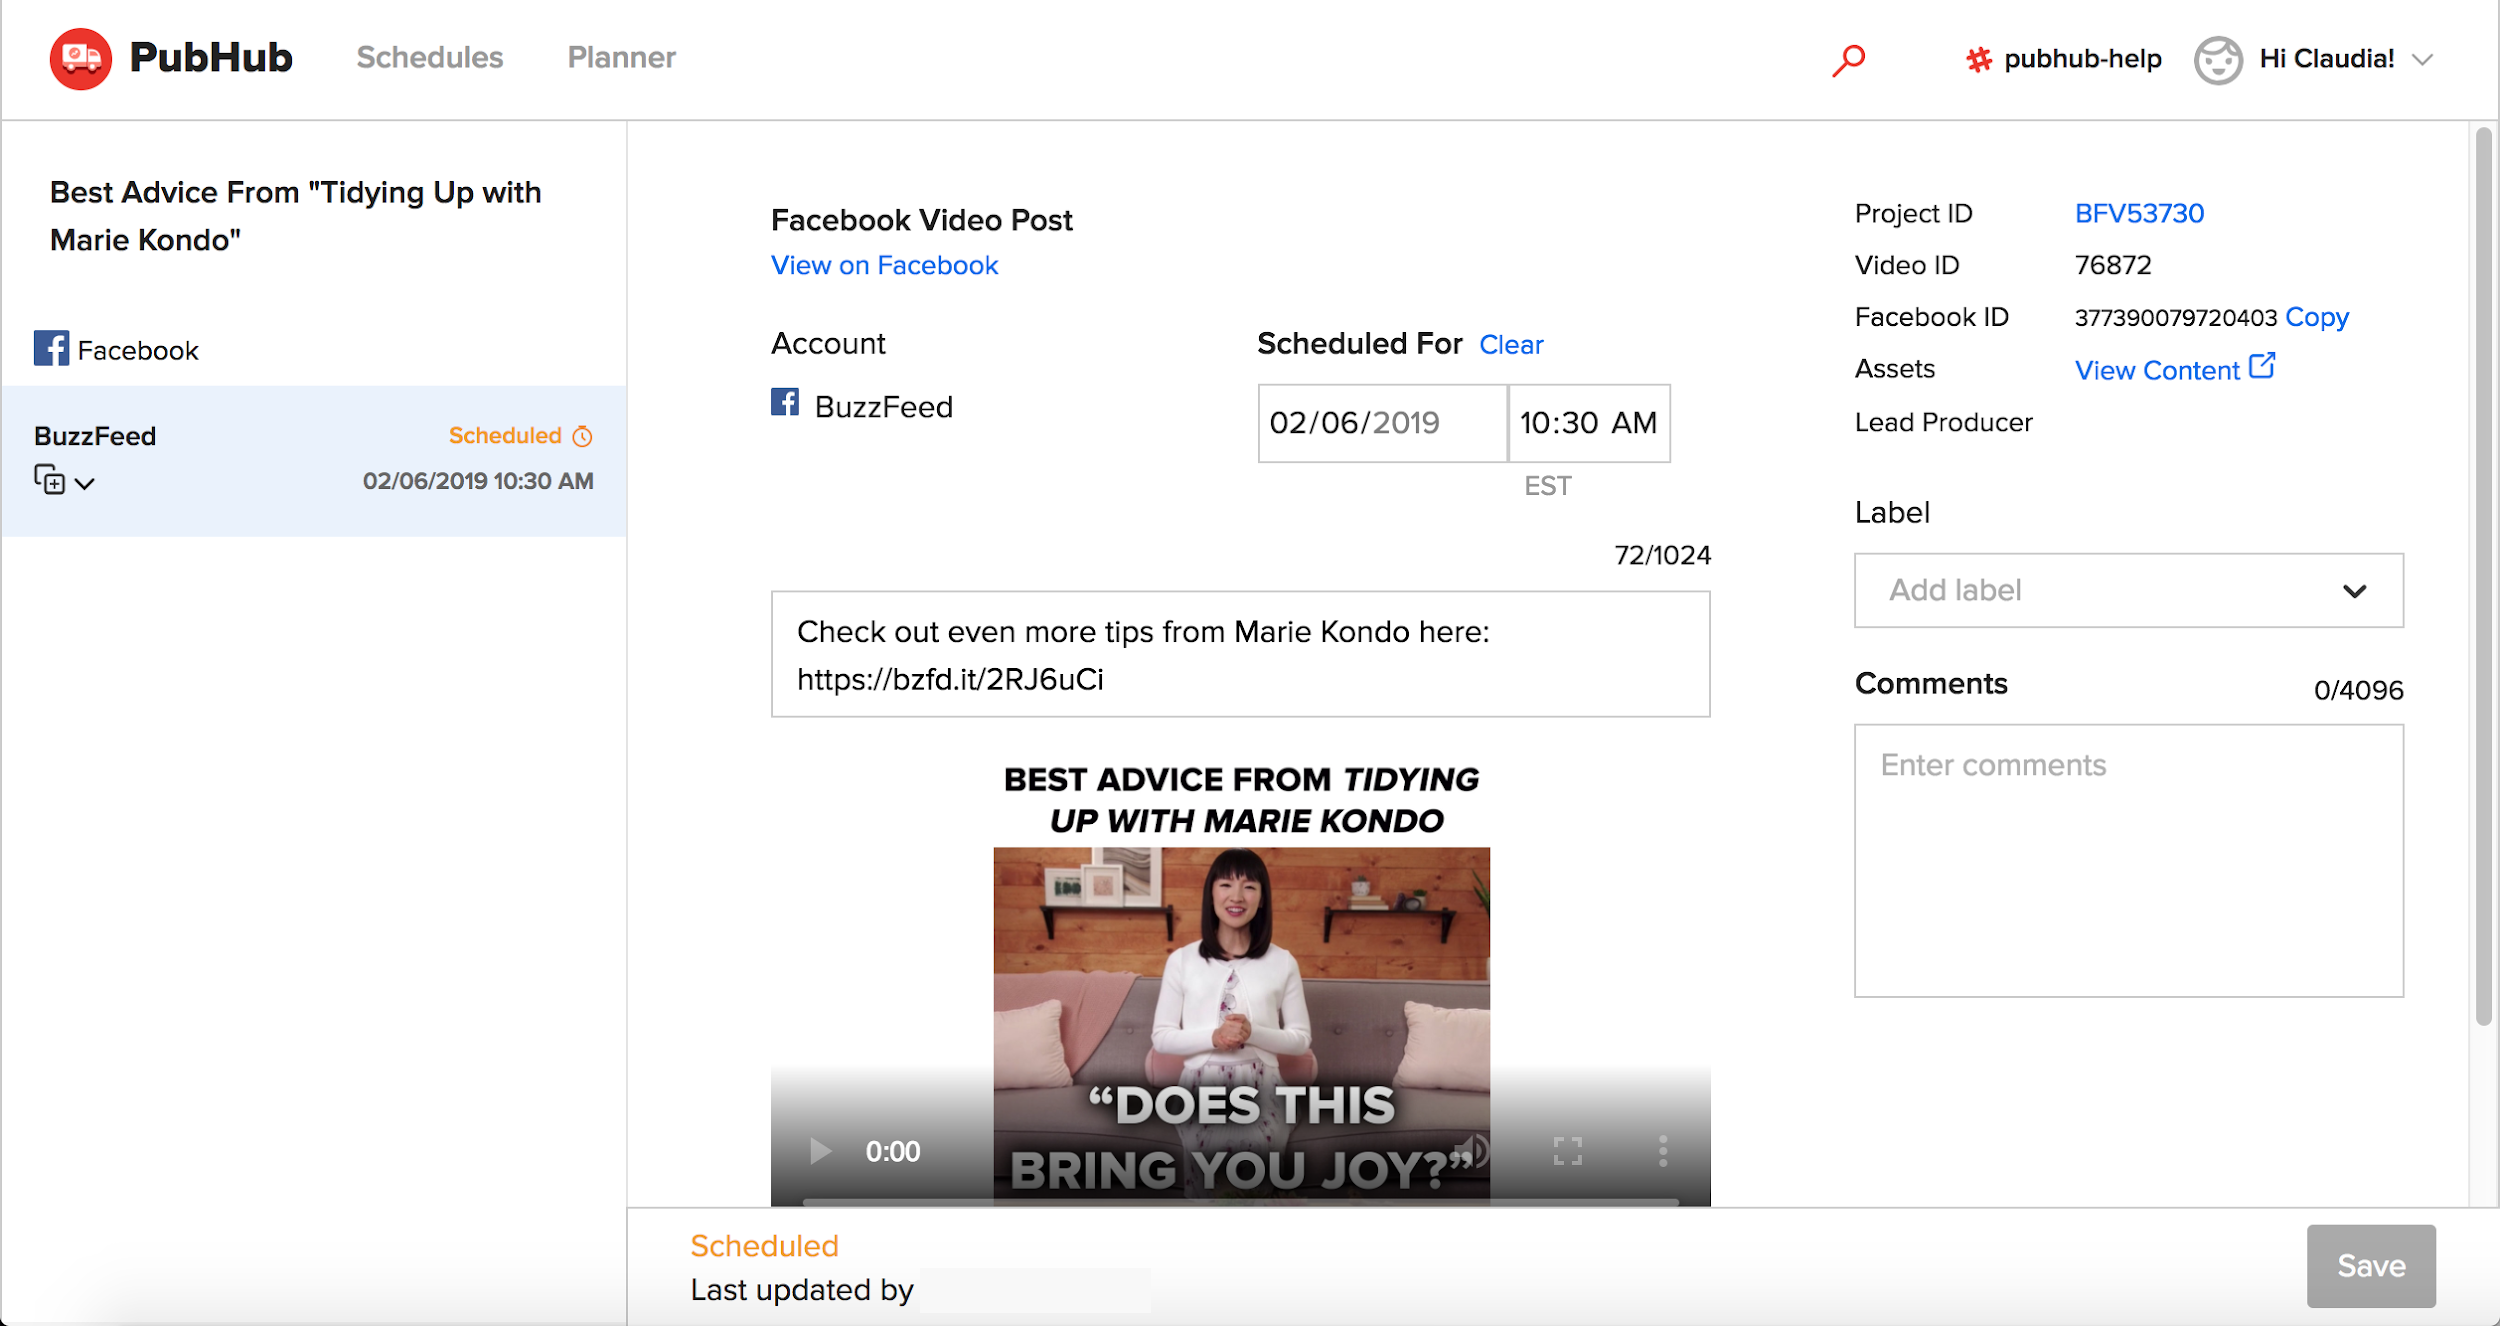Click the pubhub-help link
This screenshot has height=1326, width=2500.
[2082, 59]
